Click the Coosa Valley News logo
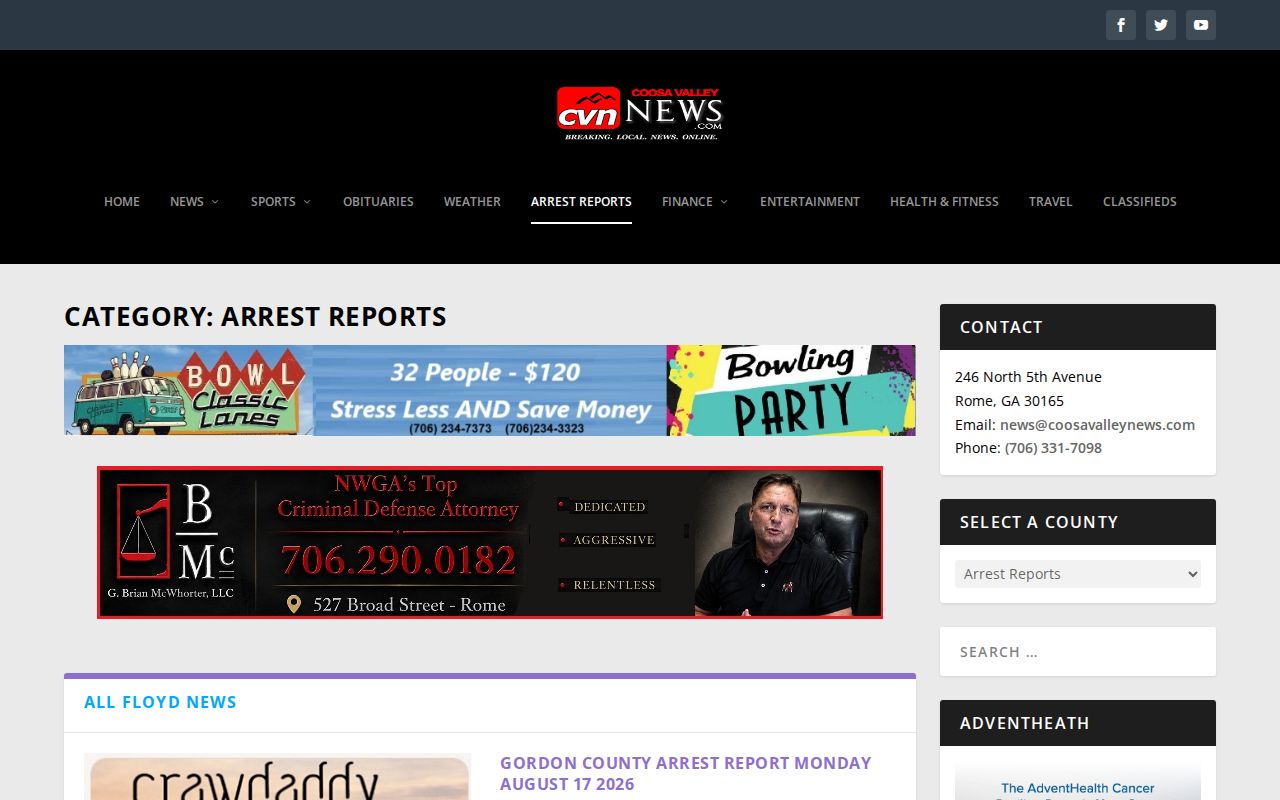This screenshot has height=800, width=1280. [640, 113]
